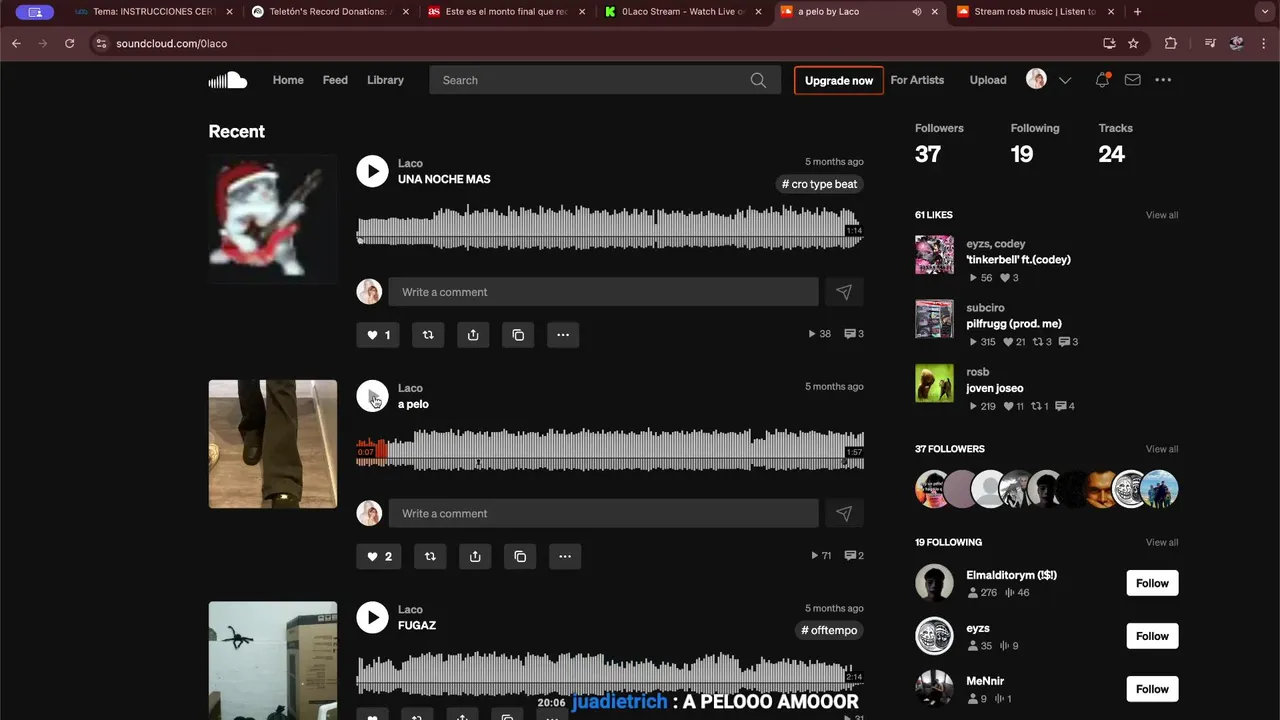Open the user avatar dropdown chevron

(x=1065, y=80)
